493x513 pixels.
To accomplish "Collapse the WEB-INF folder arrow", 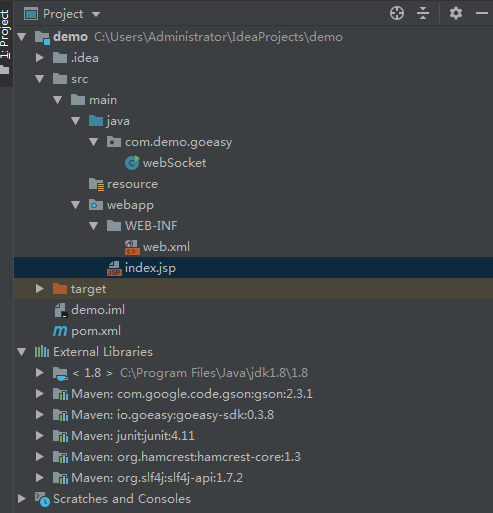I will [x=94, y=226].
